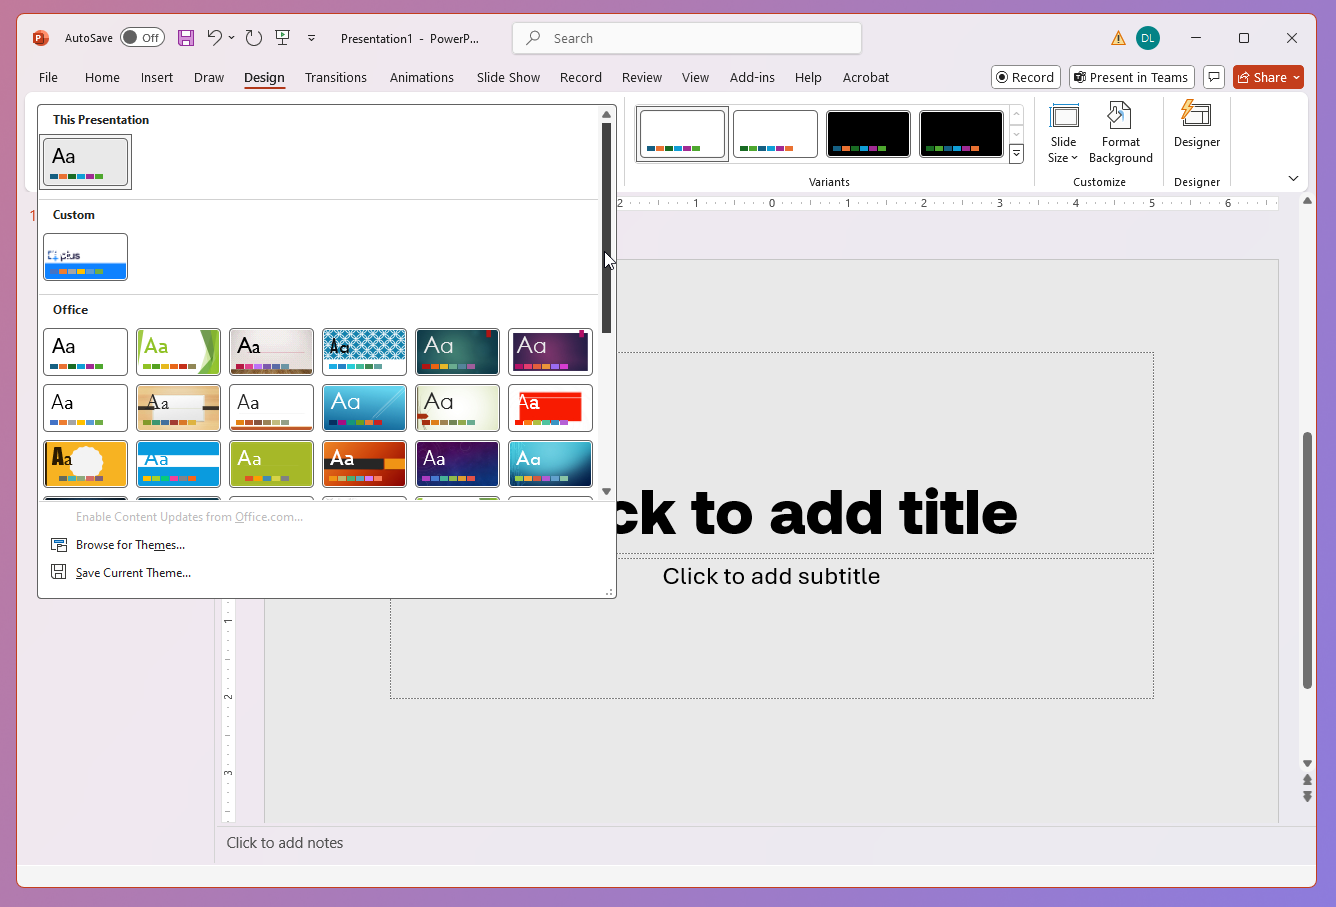1336x907 pixels.
Task: Click the Record button
Action: [1025, 77]
